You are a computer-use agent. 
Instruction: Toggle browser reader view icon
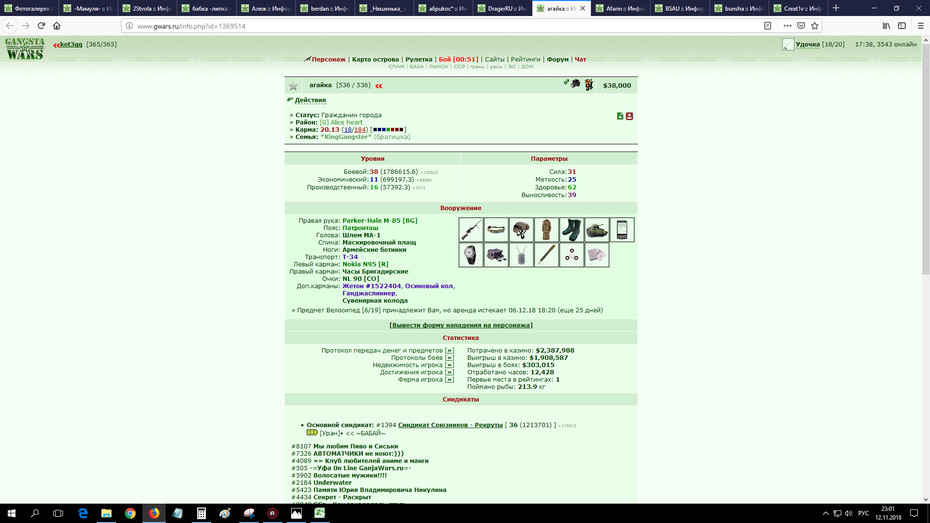(x=767, y=25)
